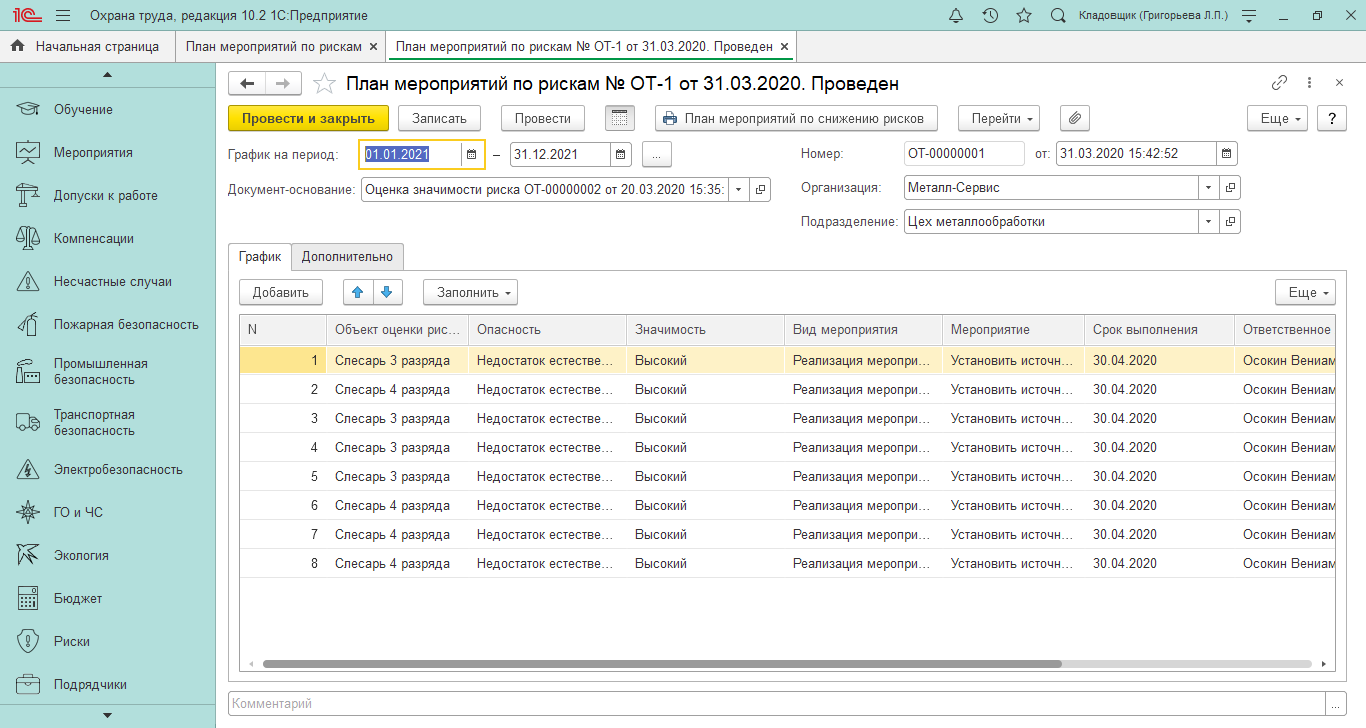Collapse sidebar list with up arrow

click(107, 75)
